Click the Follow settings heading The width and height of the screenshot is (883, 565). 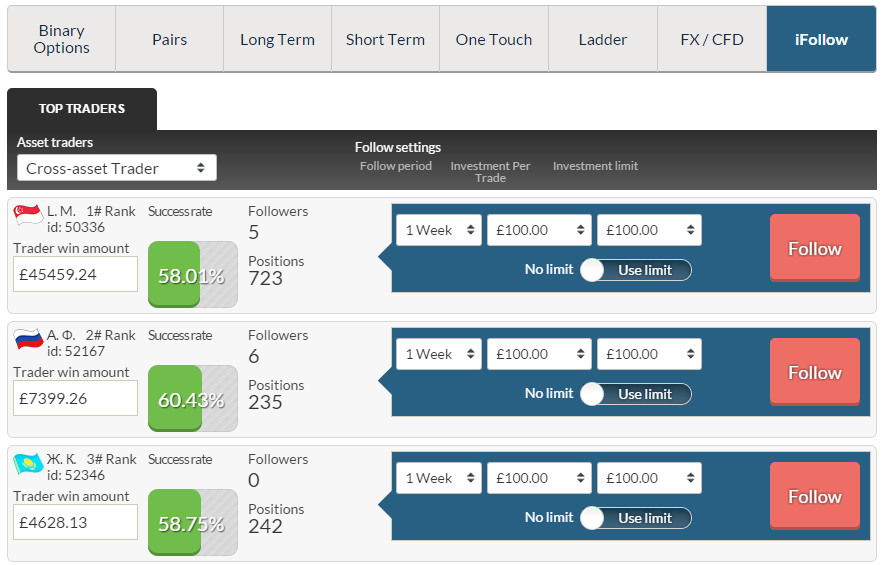[398, 147]
